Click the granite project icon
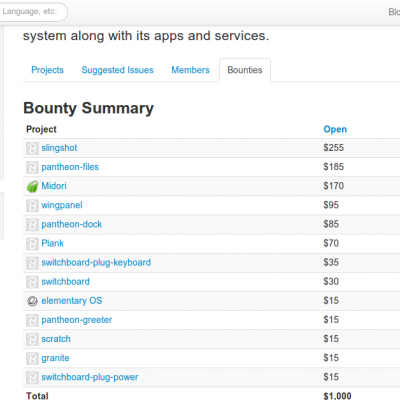 [x=32, y=359]
